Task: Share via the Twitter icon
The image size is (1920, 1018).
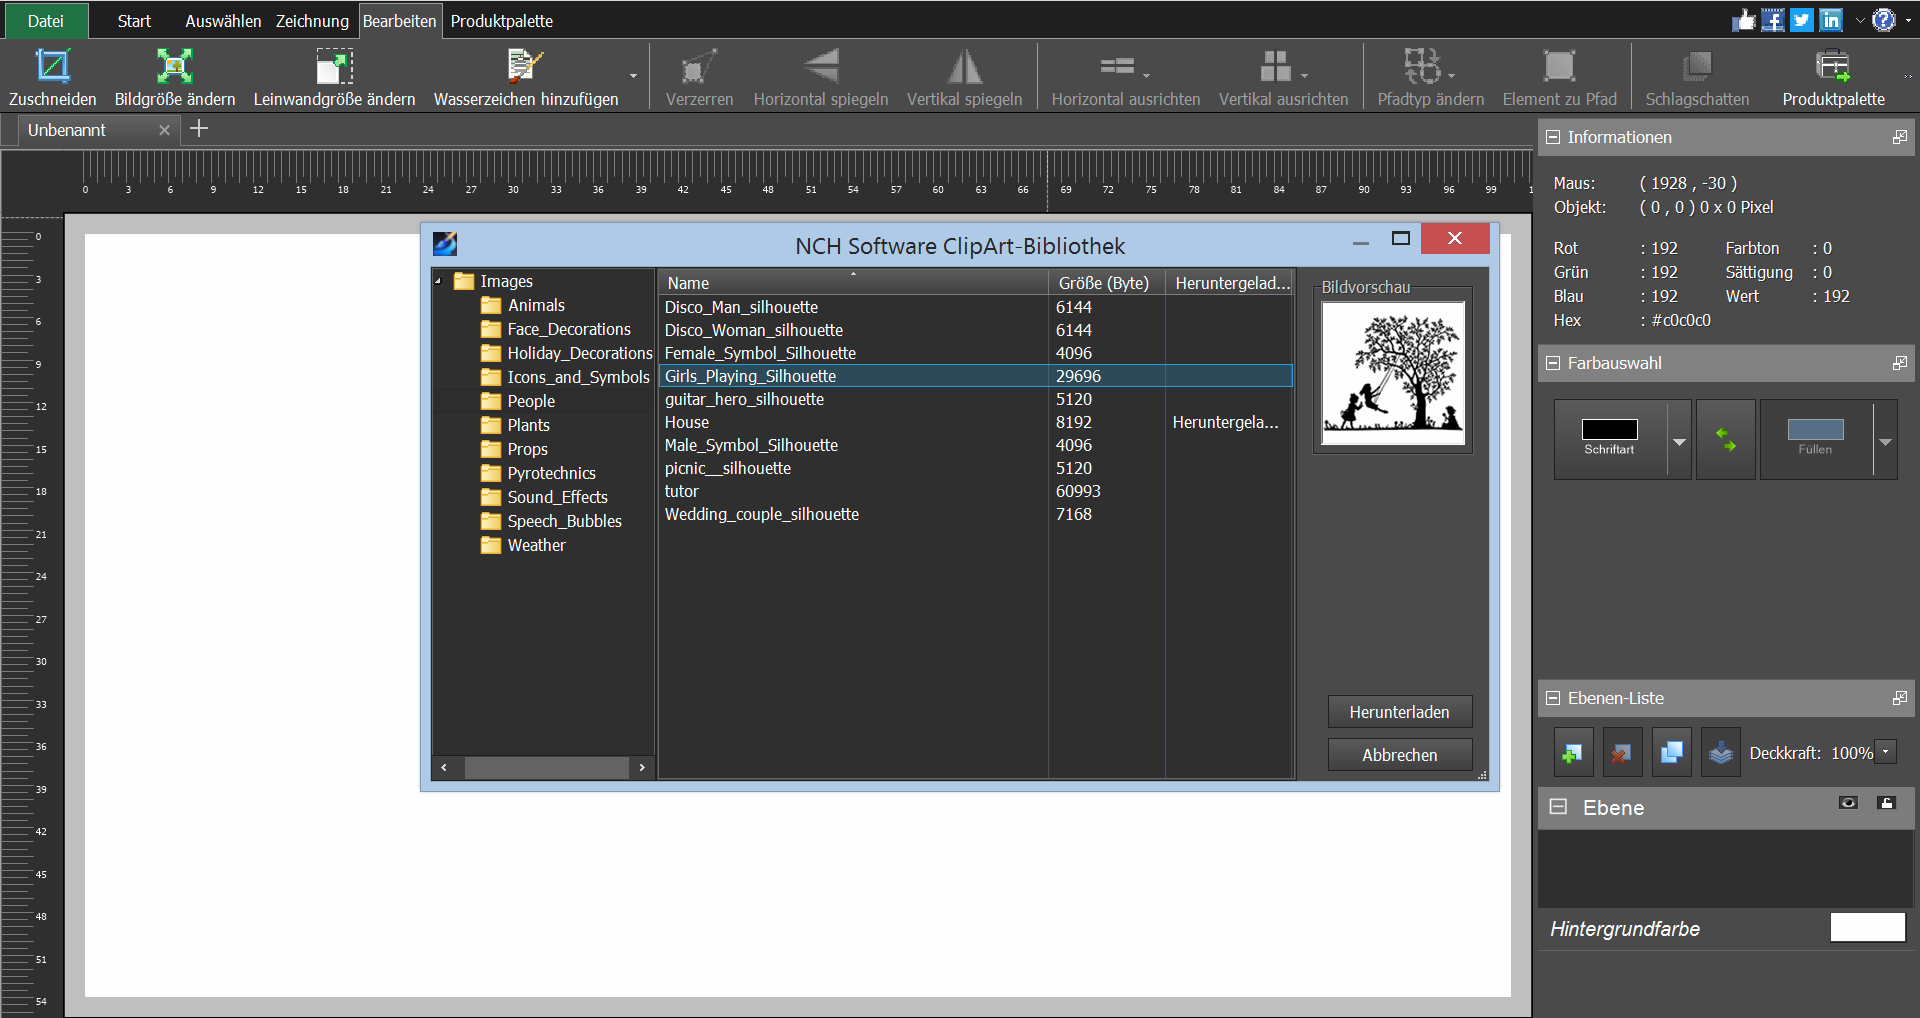Action: [1802, 20]
